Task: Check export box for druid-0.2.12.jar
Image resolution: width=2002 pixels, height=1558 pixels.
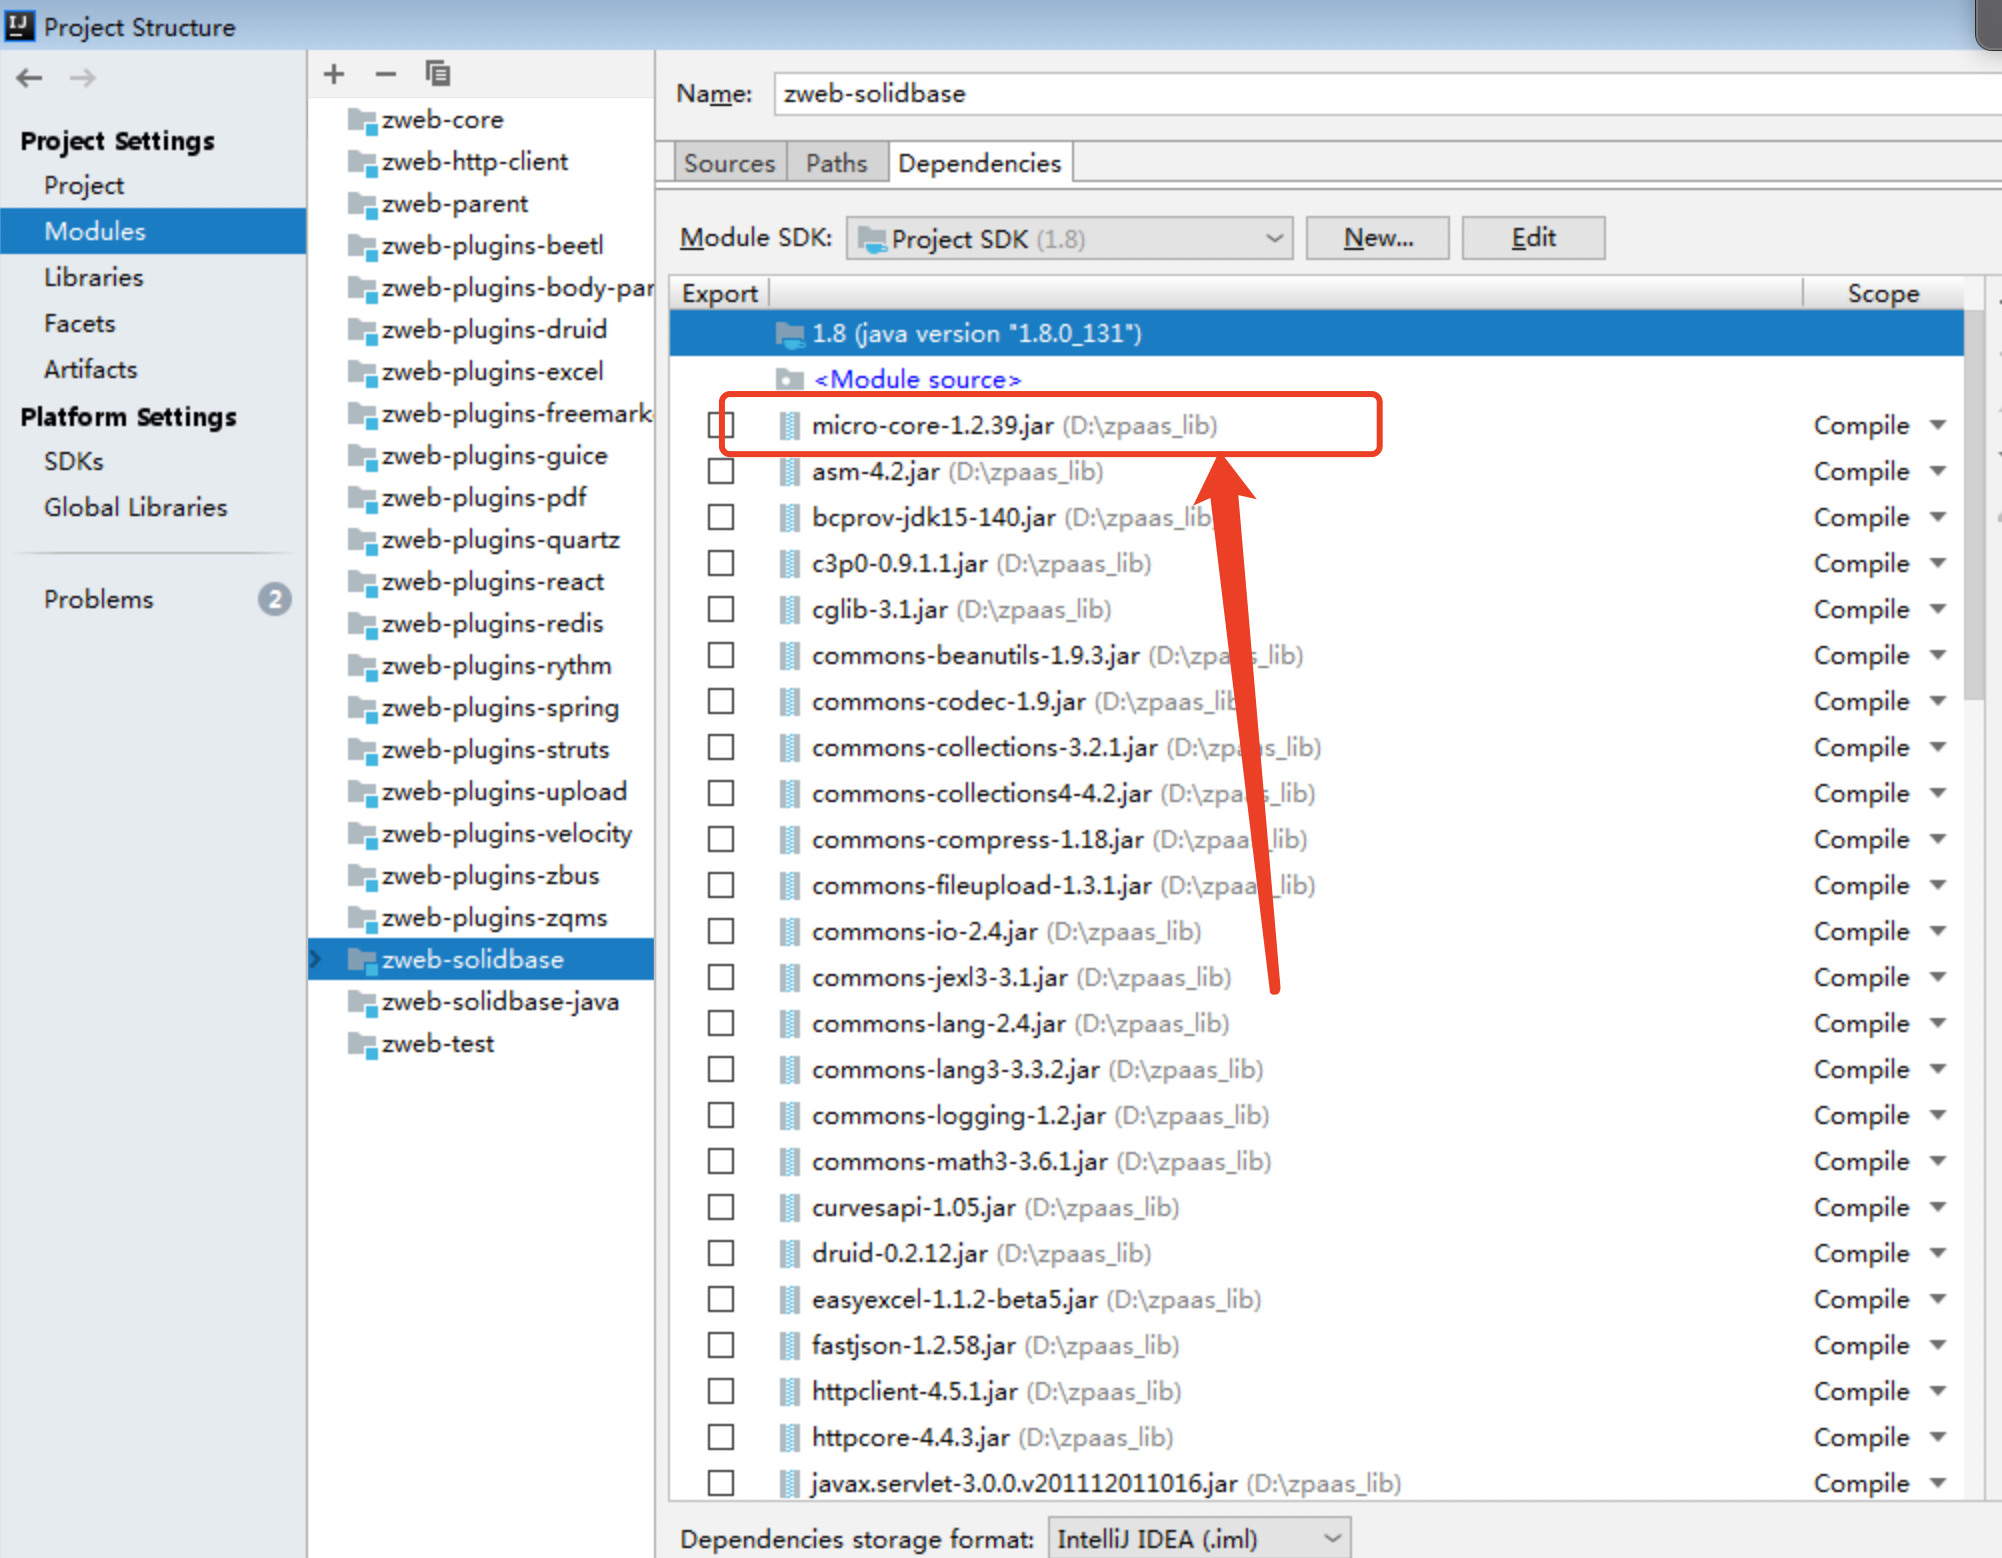Action: pyautogui.click(x=721, y=1254)
